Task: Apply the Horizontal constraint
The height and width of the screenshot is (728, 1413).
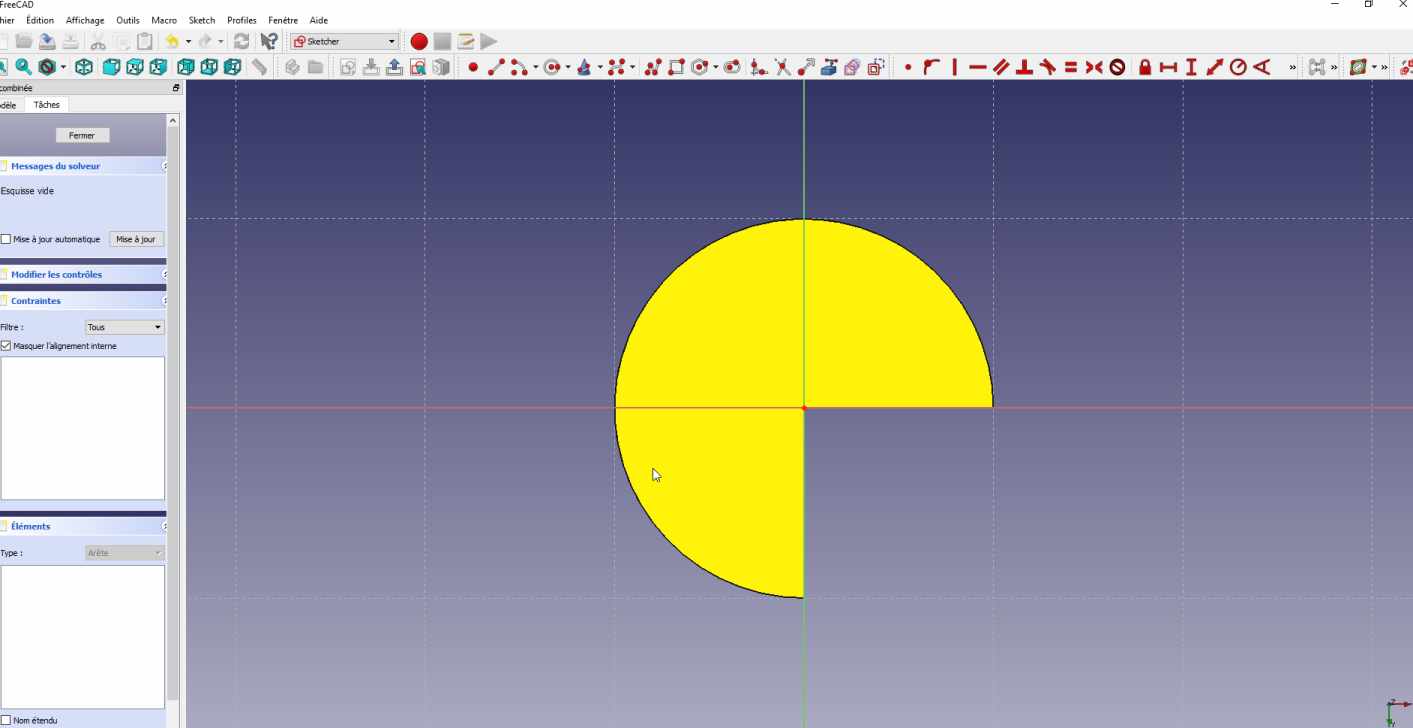Action: (978, 67)
